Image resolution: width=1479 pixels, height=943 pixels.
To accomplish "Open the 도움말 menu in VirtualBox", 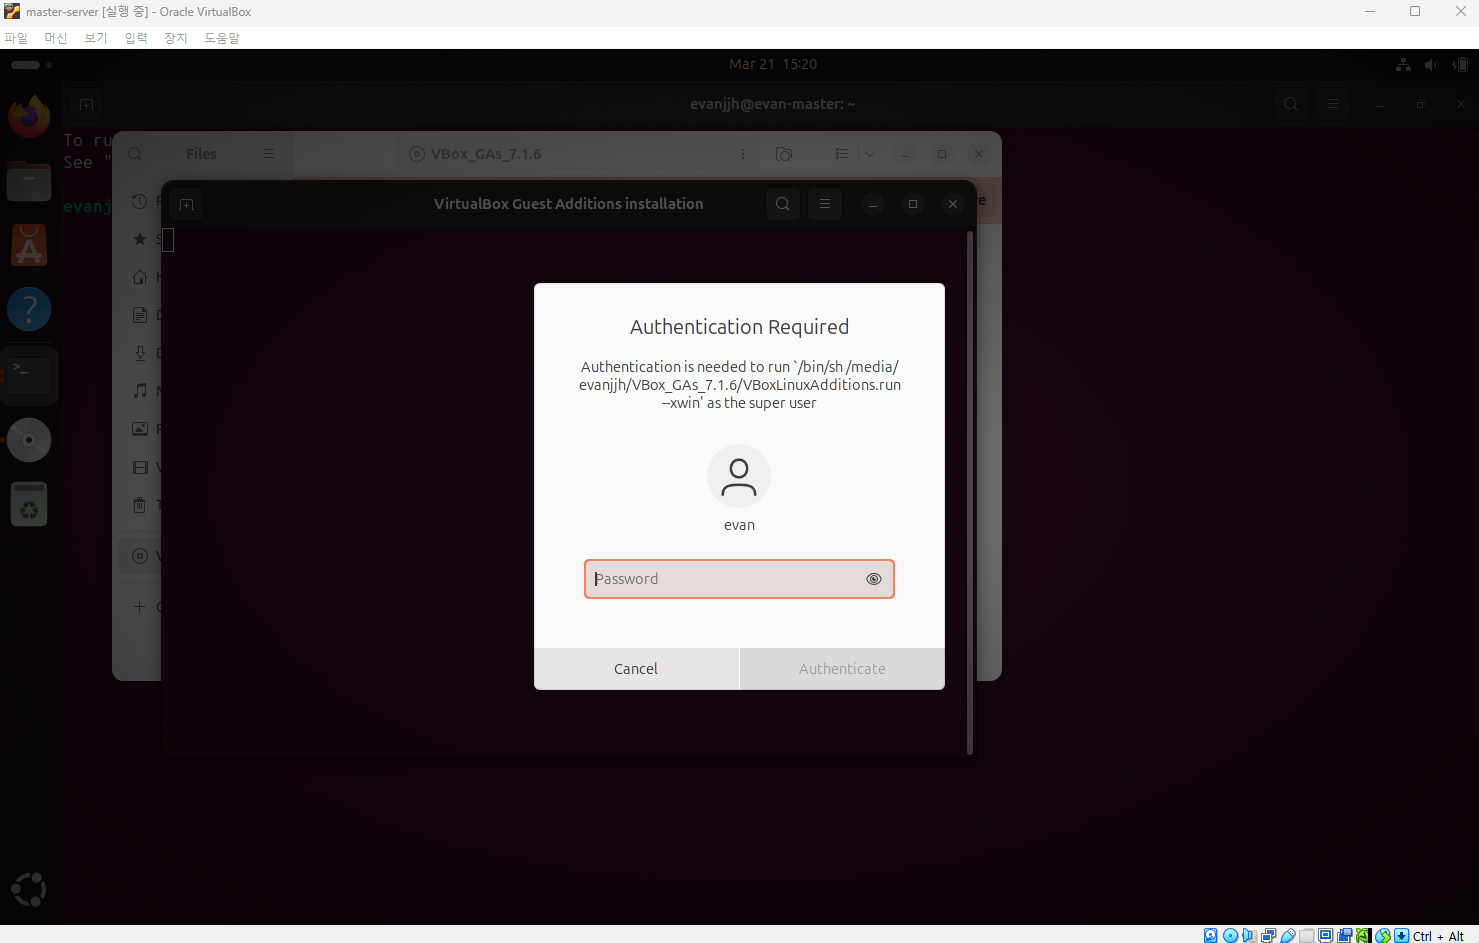I will [x=222, y=38].
